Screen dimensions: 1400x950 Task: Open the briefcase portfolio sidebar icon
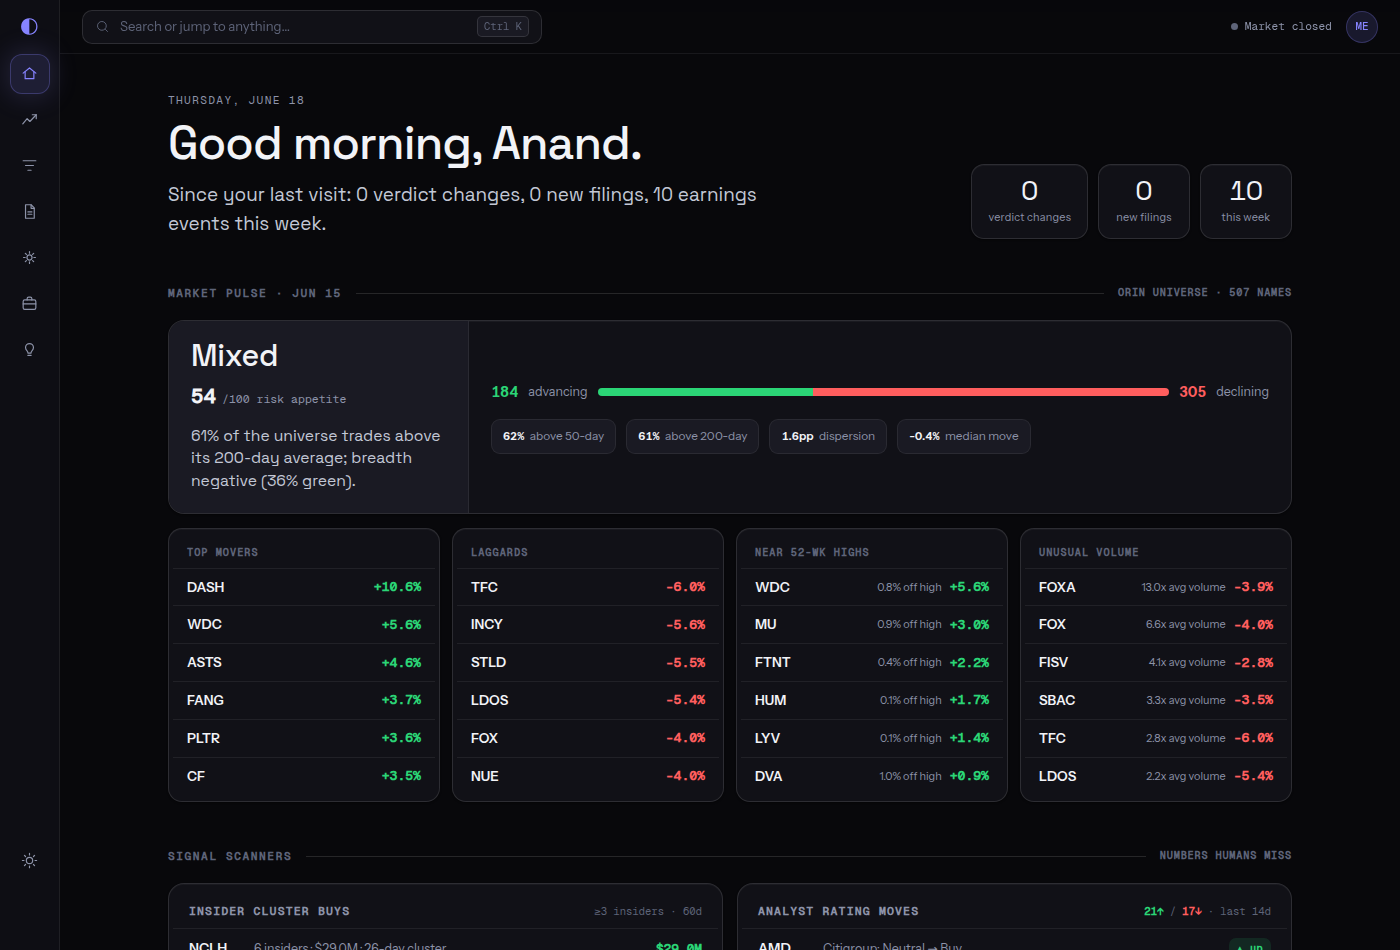[30, 304]
